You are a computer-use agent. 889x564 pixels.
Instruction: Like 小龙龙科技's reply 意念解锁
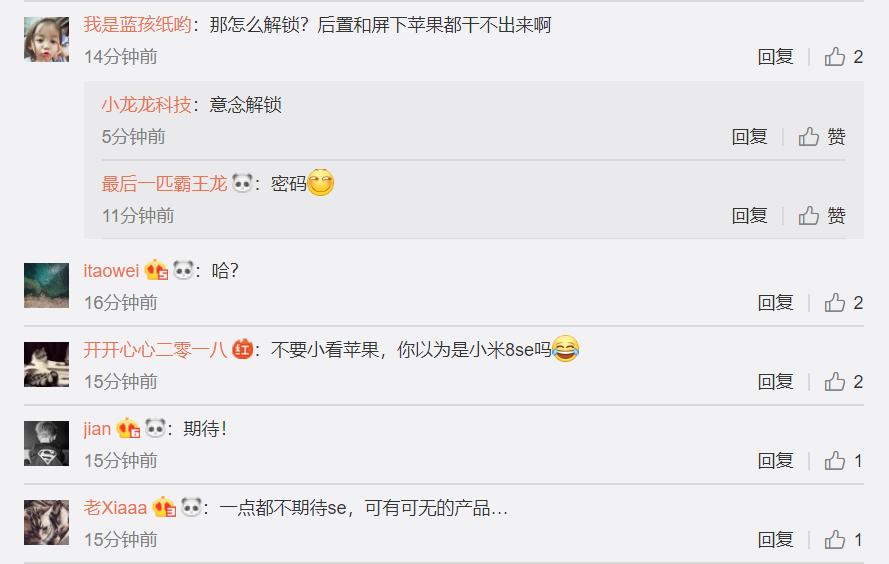[822, 137]
